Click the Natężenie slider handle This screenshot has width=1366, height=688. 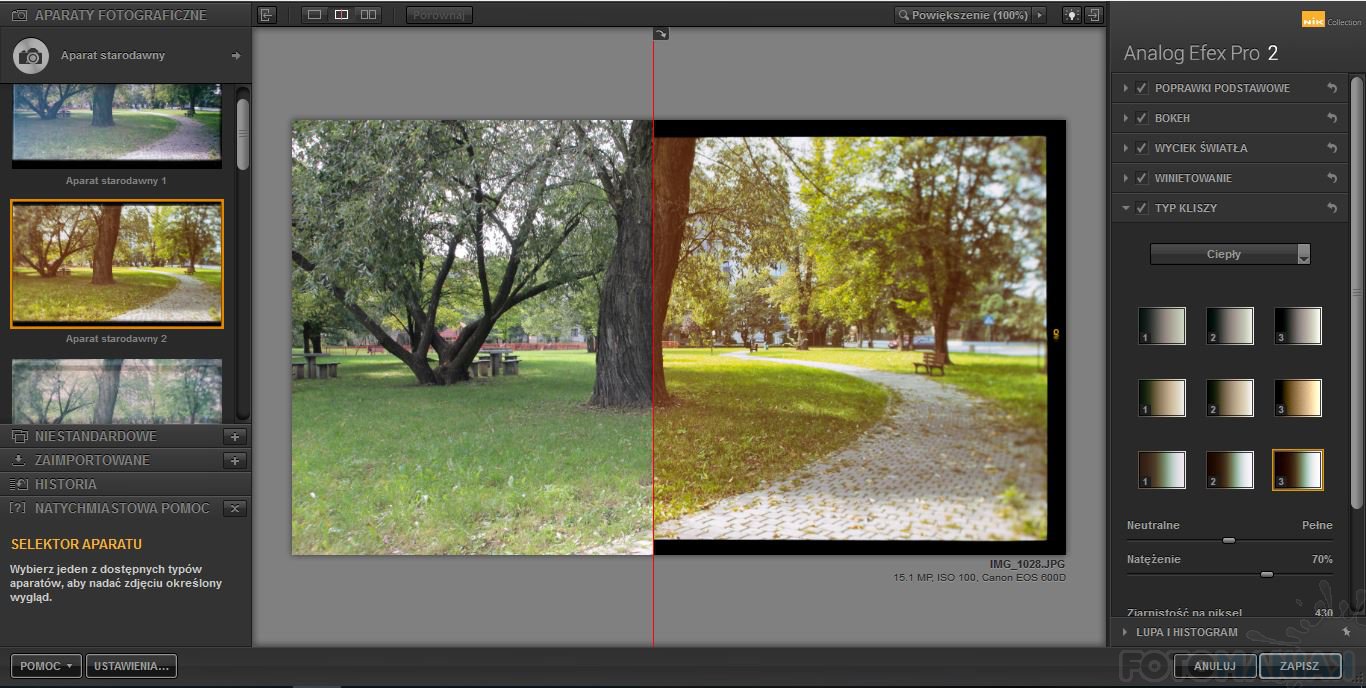pyautogui.click(x=1267, y=574)
